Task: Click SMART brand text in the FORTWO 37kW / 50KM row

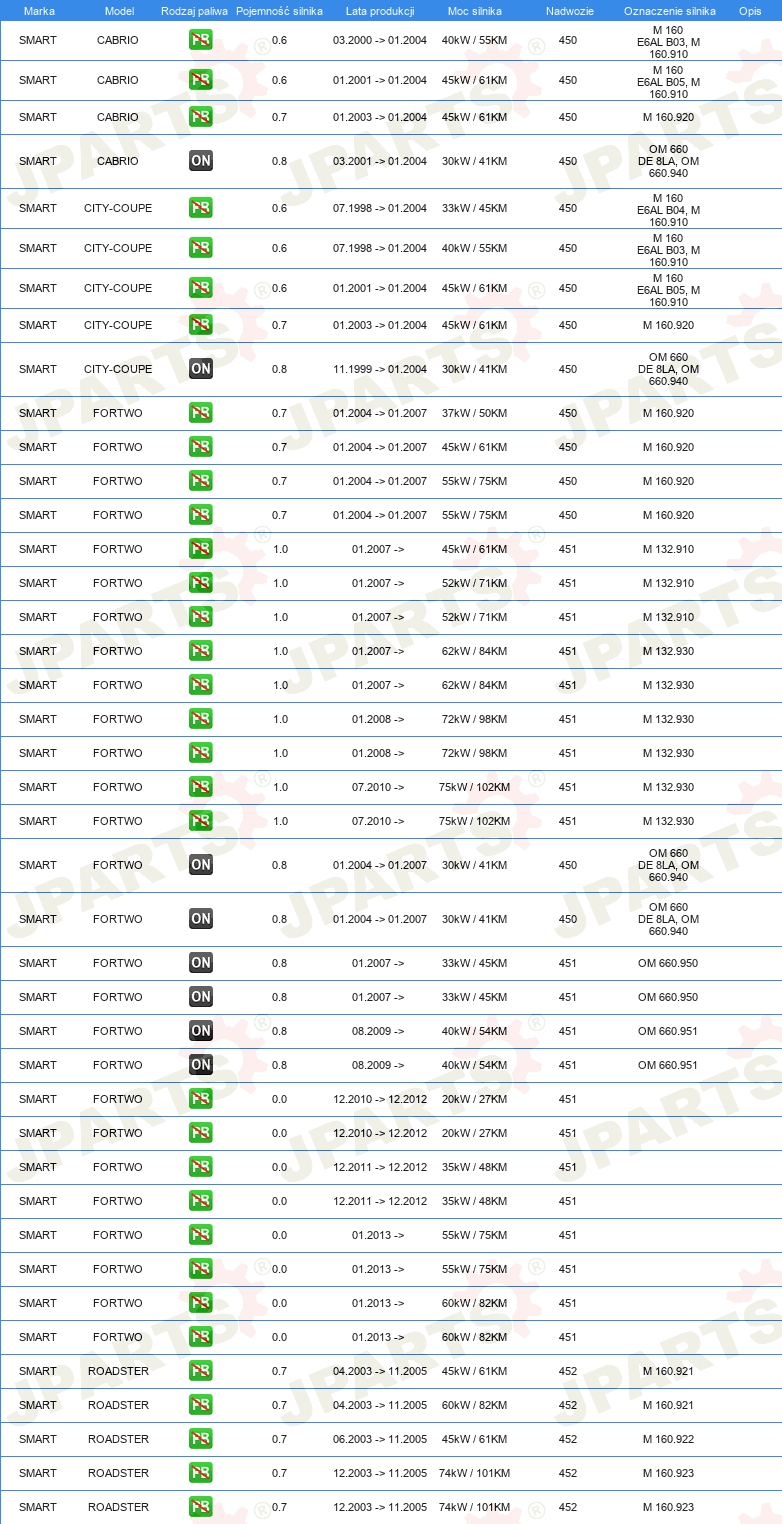Action: click(x=38, y=413)
